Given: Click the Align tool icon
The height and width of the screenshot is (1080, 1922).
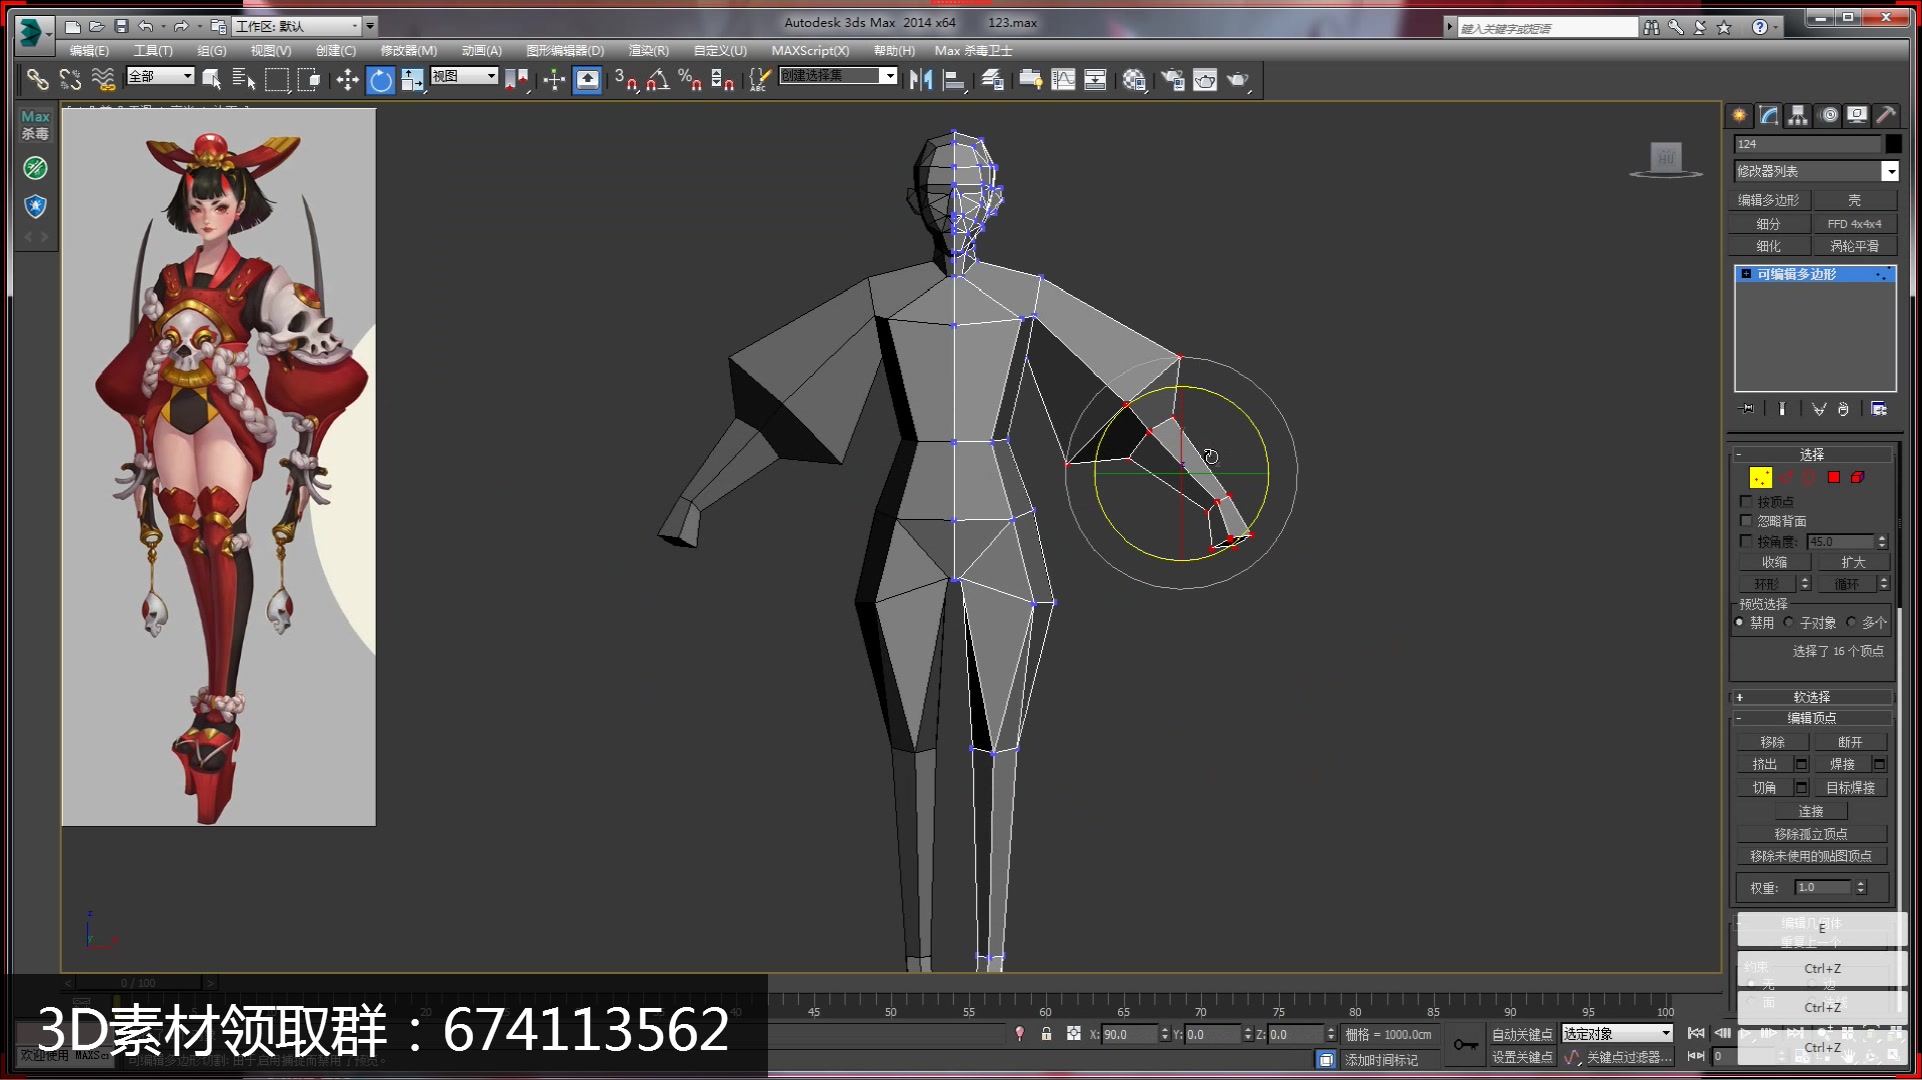Looking at the screenshot, I should 954,79.
